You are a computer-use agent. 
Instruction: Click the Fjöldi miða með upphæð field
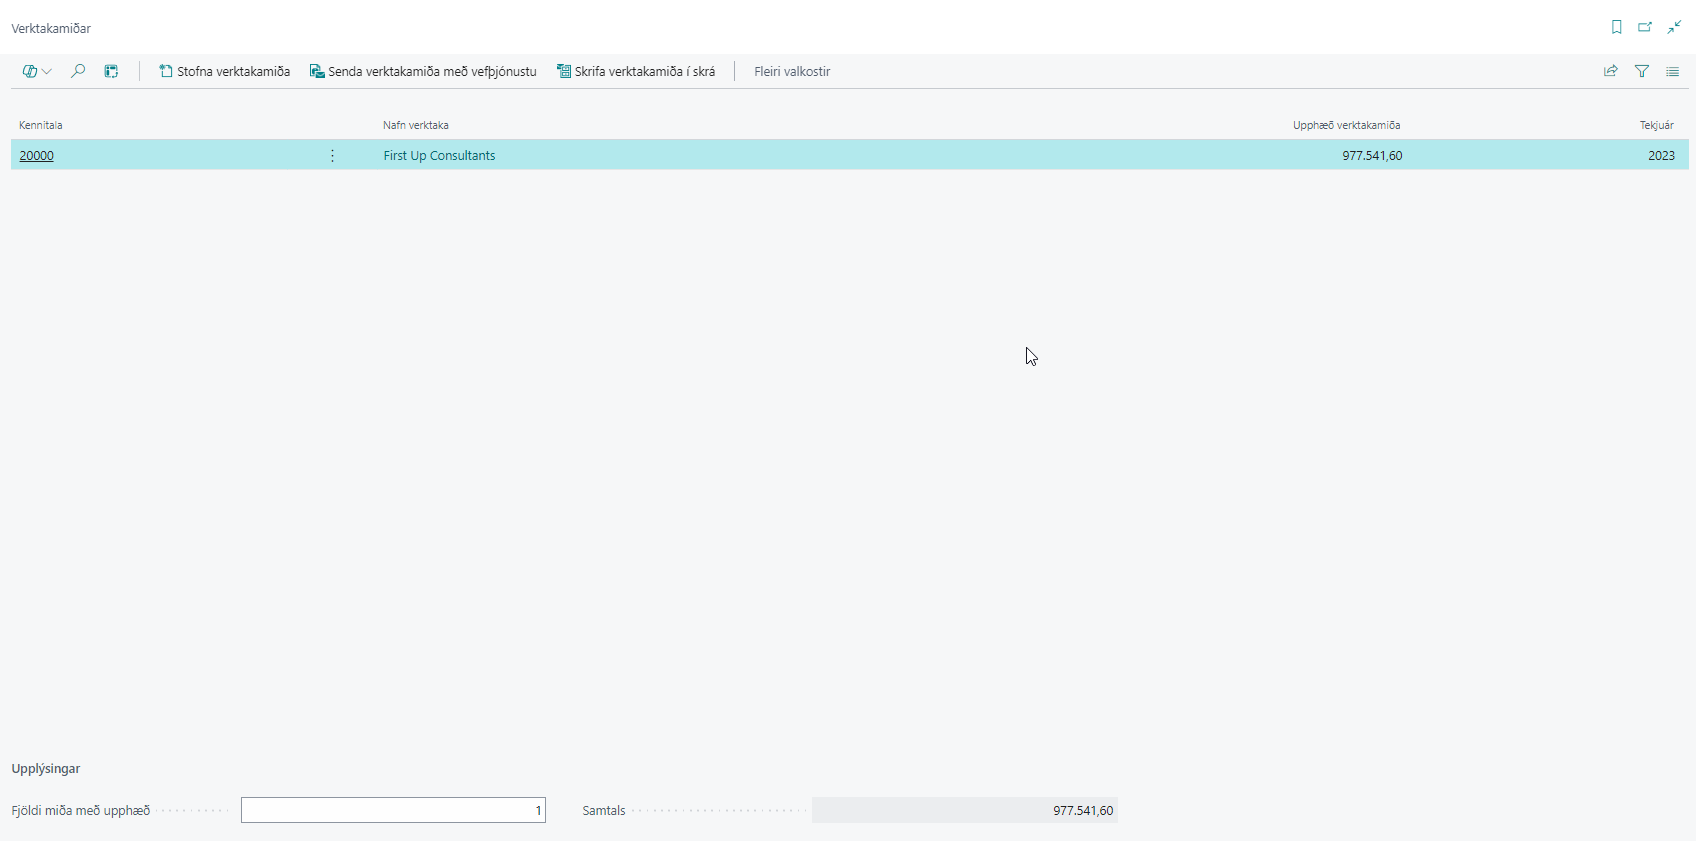pos(393,810)
